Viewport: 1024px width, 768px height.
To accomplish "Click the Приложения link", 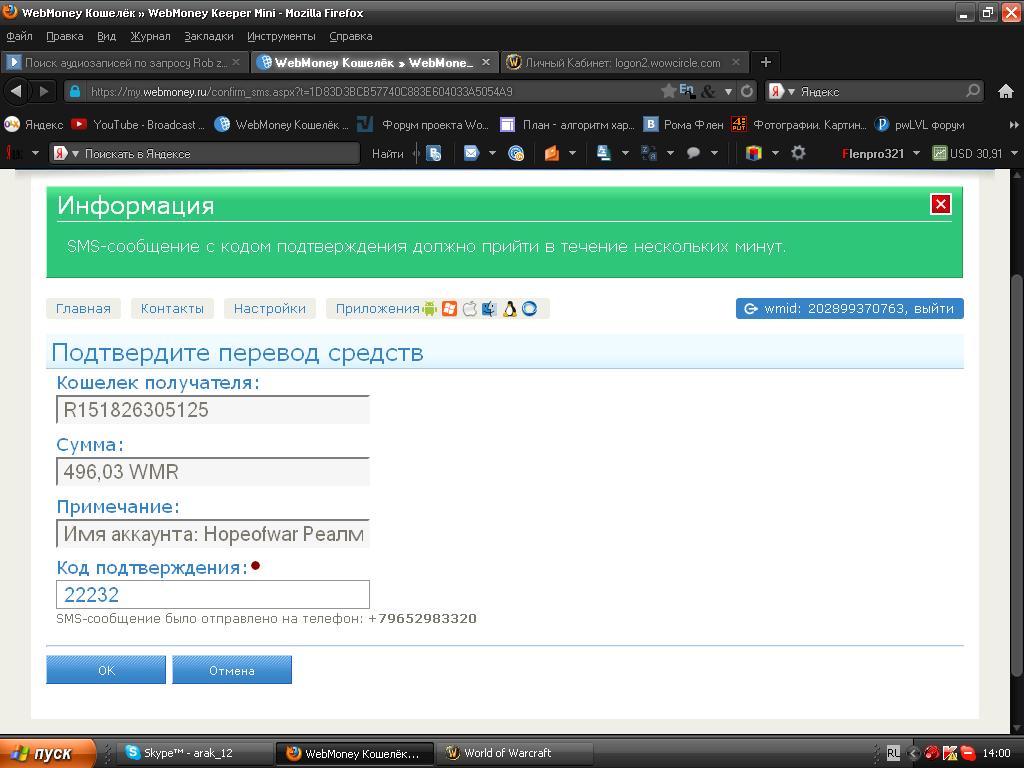I will pyautogui.click(x=377, y=308).
